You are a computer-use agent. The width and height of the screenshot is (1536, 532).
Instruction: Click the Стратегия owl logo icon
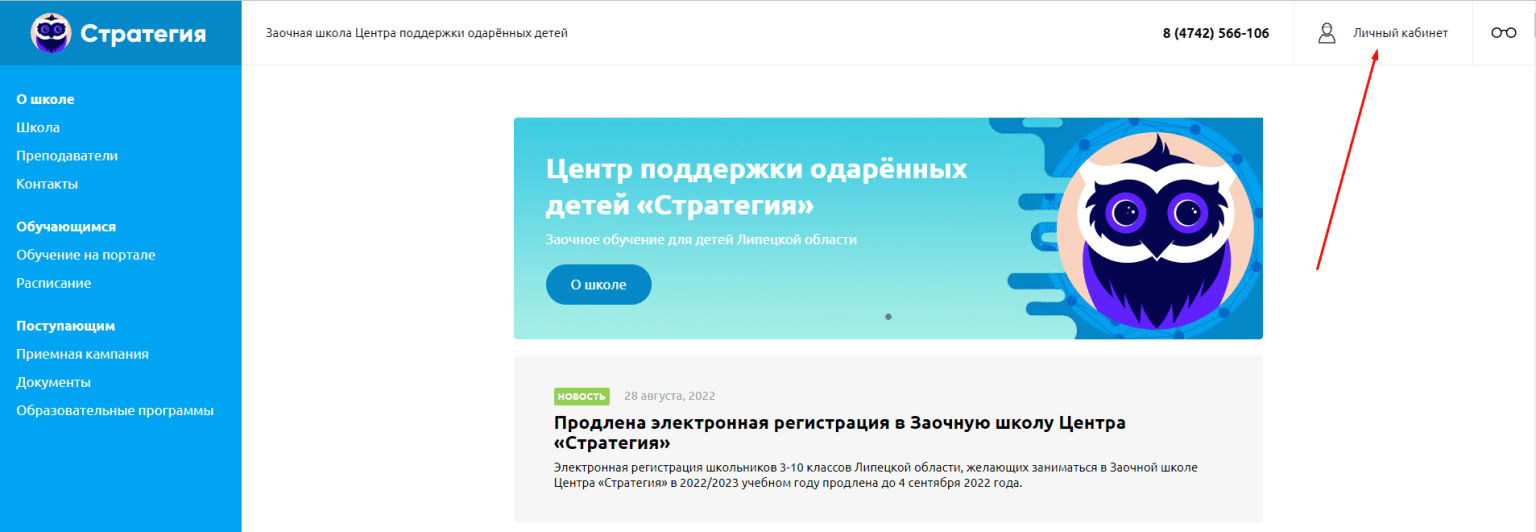pyautogui.click(x=50, y=33)
